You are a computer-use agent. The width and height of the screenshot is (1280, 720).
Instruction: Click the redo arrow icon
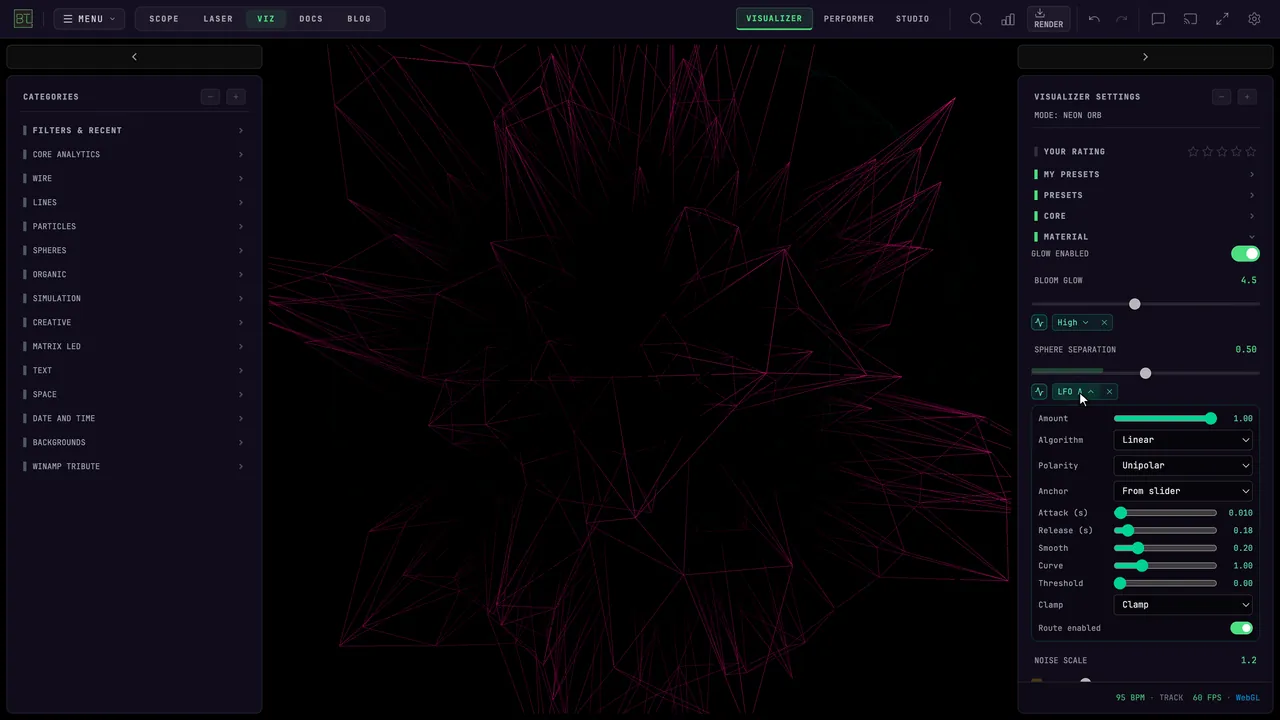coord(1122,19)
